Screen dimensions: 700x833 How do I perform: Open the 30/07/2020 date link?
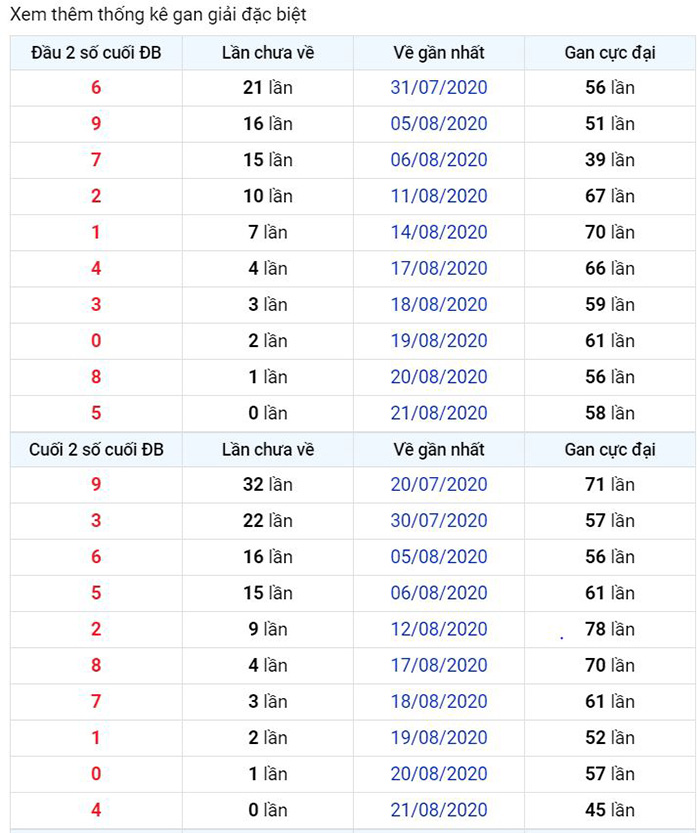439,521
